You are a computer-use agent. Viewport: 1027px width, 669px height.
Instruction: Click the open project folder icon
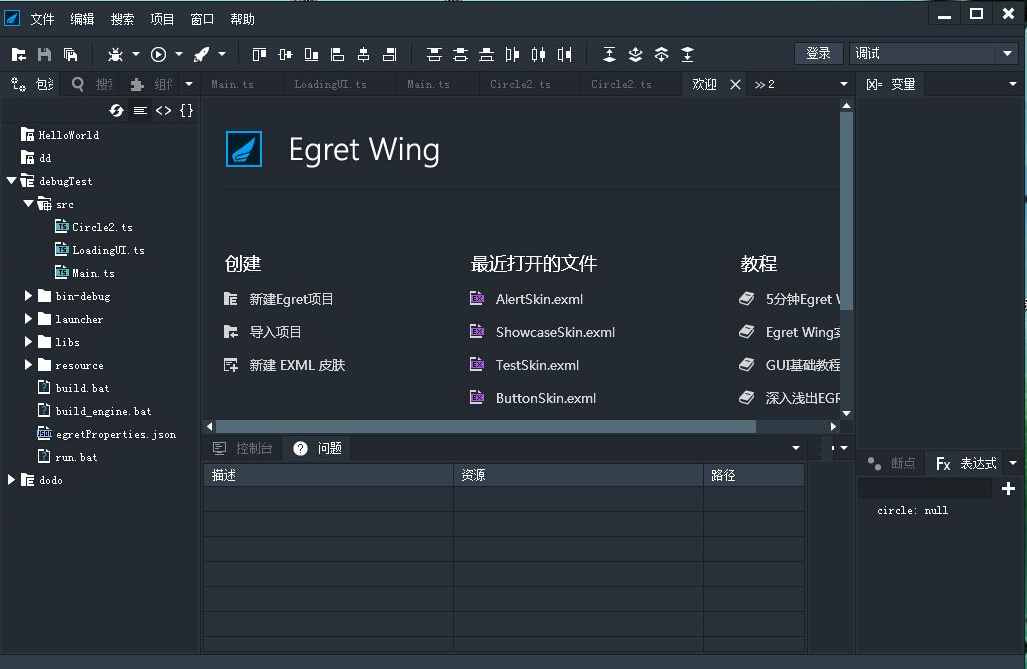pos(19,54)
